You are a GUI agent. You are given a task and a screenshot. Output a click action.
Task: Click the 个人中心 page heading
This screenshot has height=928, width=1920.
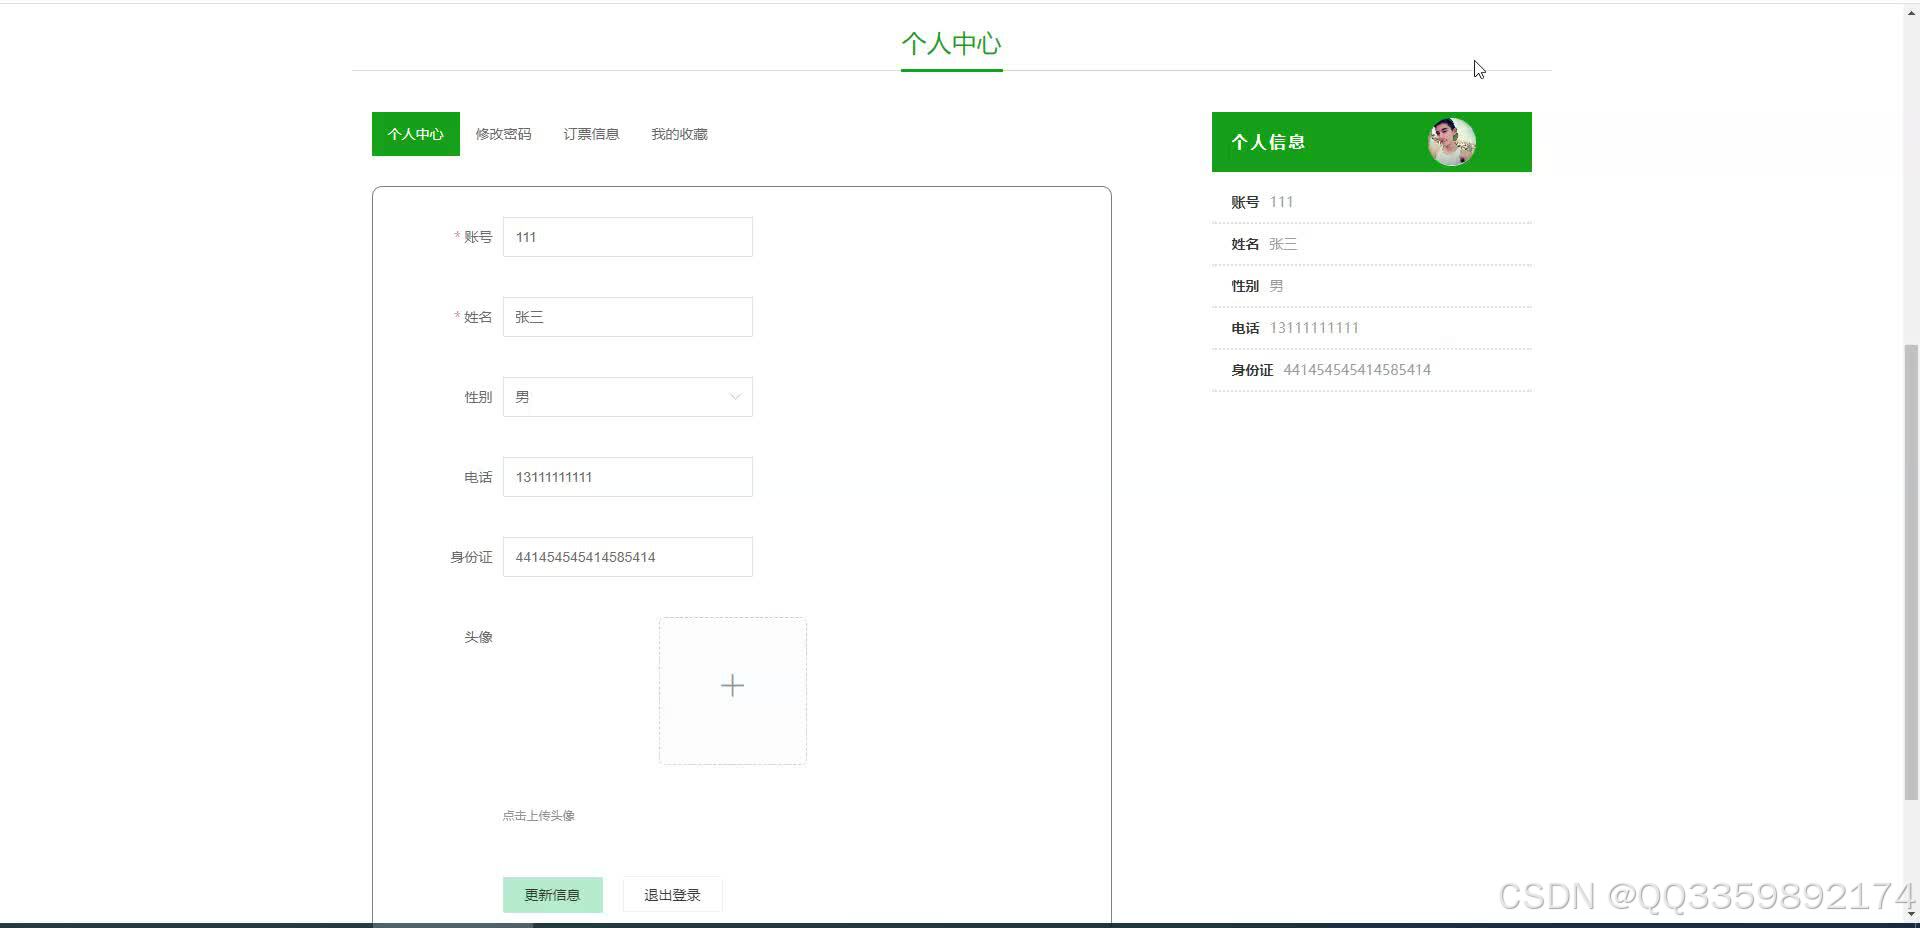coord(951,44)
